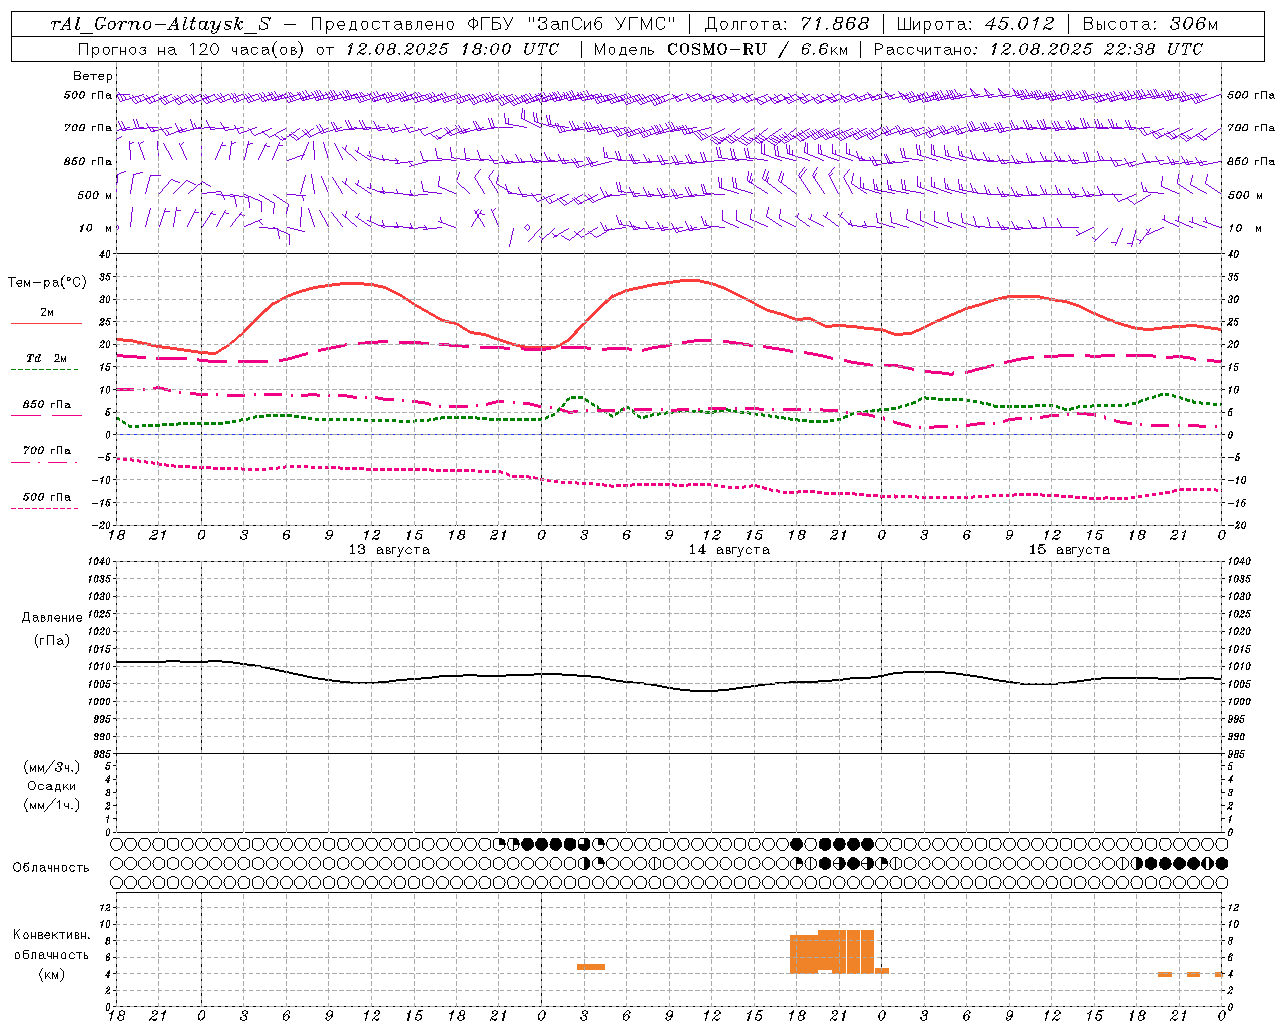
Task: Click the (мм/1ч.) precipitation unit label
Action: pos(52,805)
